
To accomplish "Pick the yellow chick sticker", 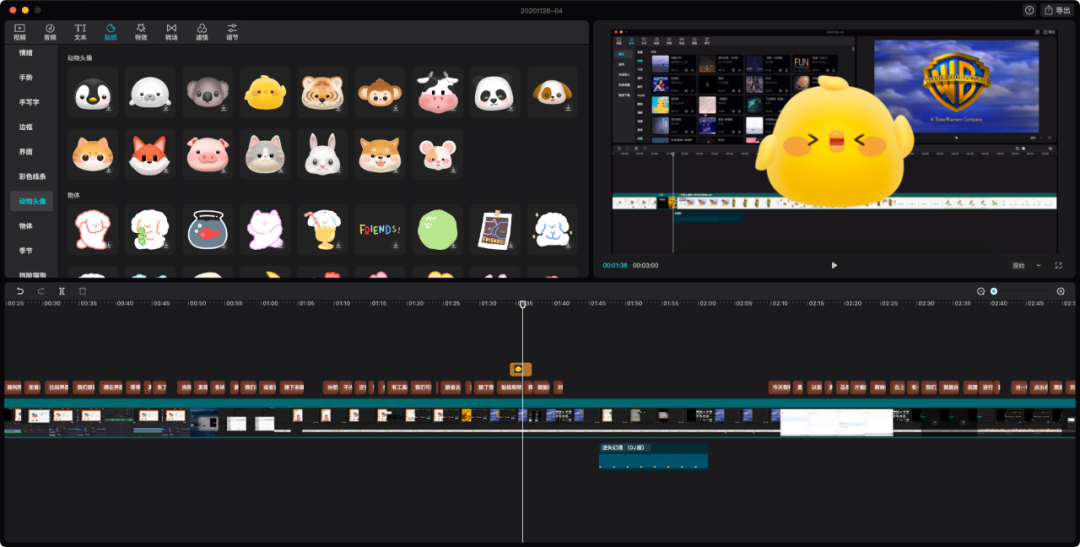I will (x=265, y=92).
